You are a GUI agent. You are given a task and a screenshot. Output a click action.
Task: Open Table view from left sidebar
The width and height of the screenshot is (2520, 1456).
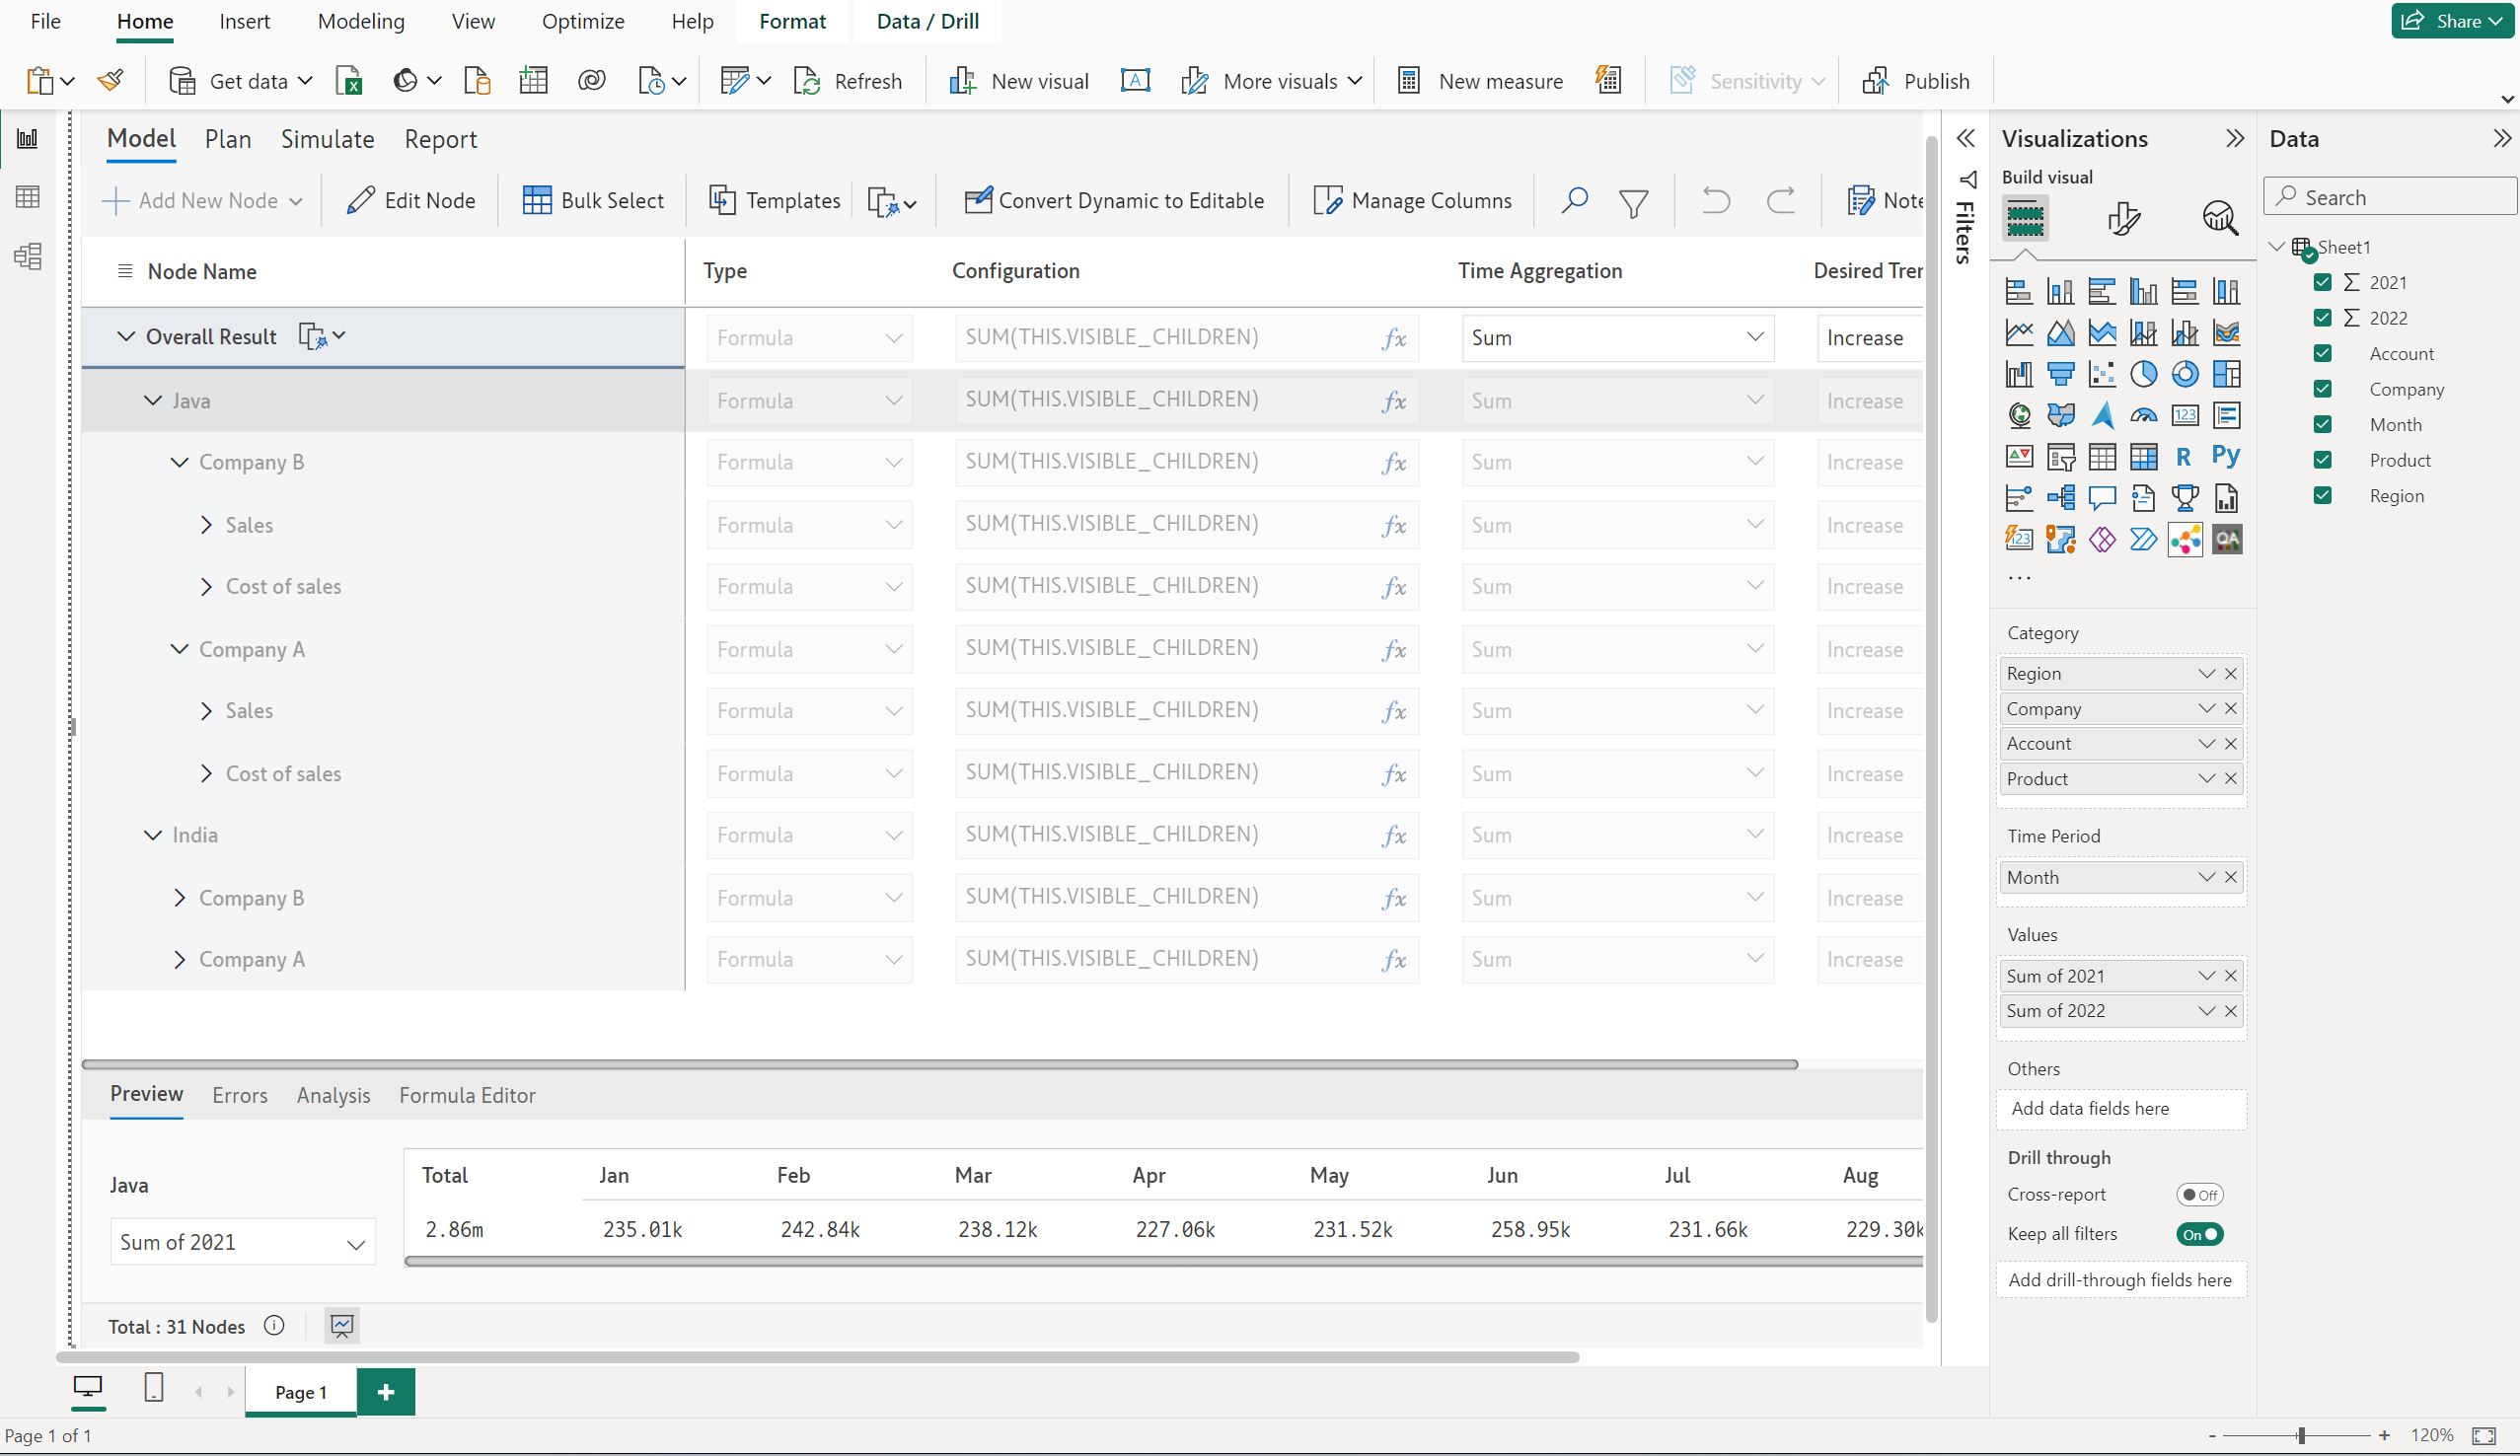pyautogui.click(x=28, y=197)
